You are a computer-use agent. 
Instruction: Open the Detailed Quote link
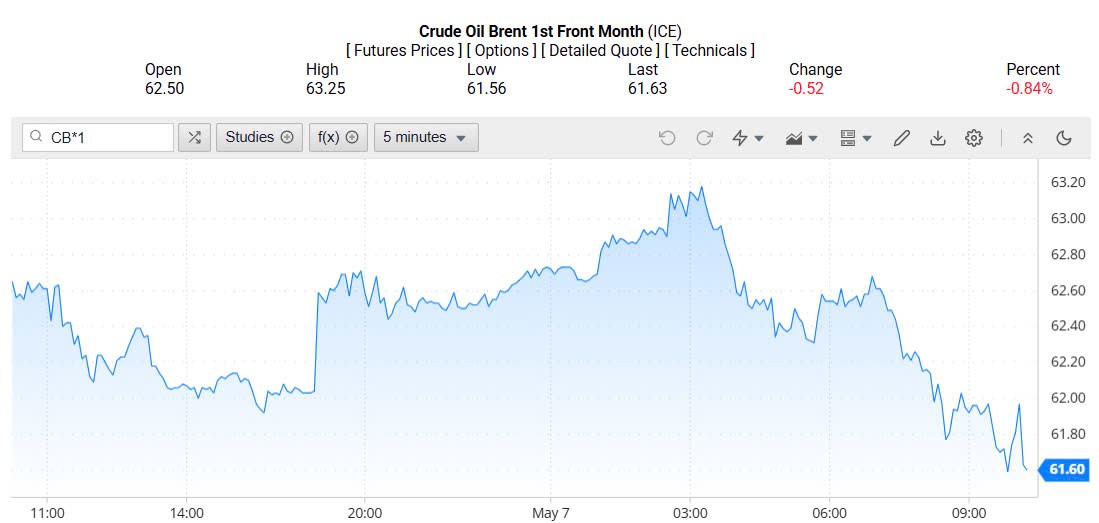tap(600, 50)
